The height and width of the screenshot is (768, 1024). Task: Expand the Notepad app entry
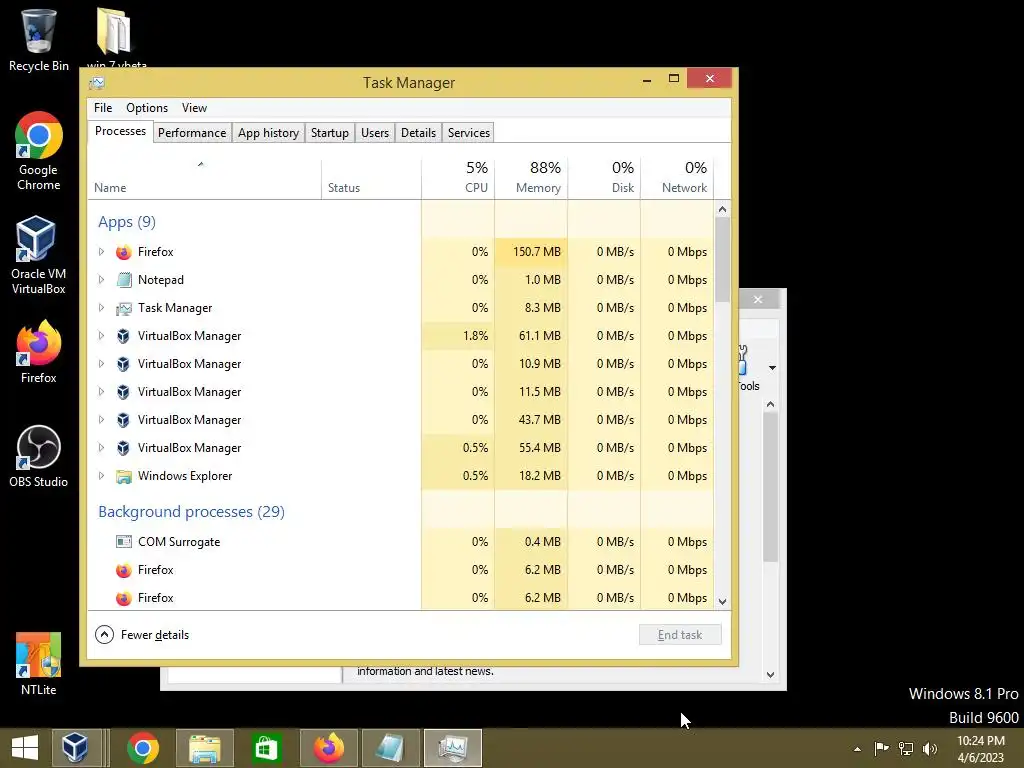[101, 280]
